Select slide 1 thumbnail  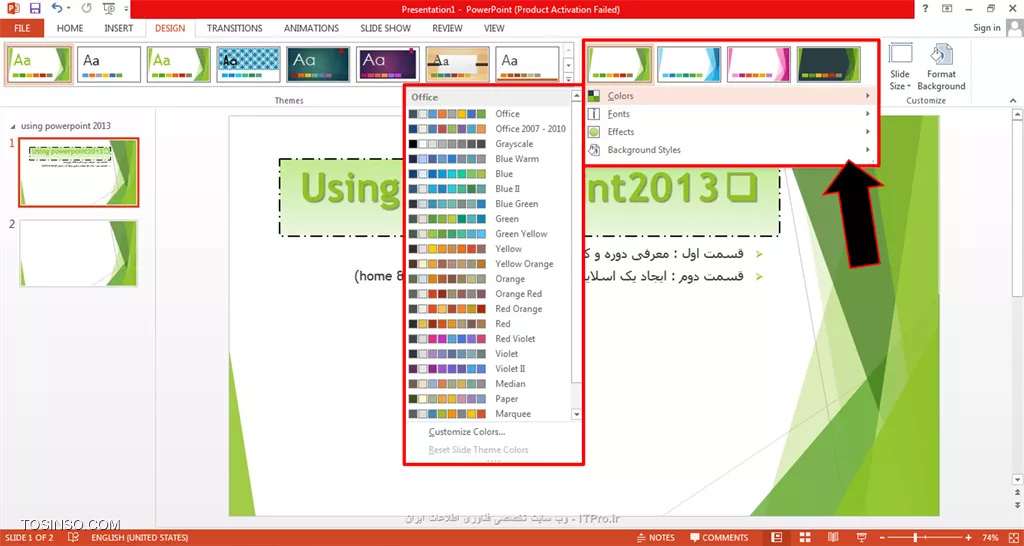pyautogui.click(x=78, y=172)
